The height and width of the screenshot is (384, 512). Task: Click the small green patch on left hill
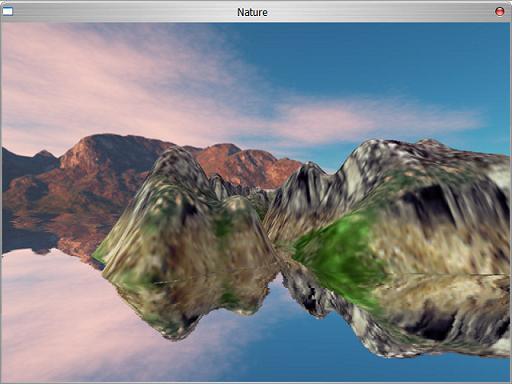tap(223, 223)
